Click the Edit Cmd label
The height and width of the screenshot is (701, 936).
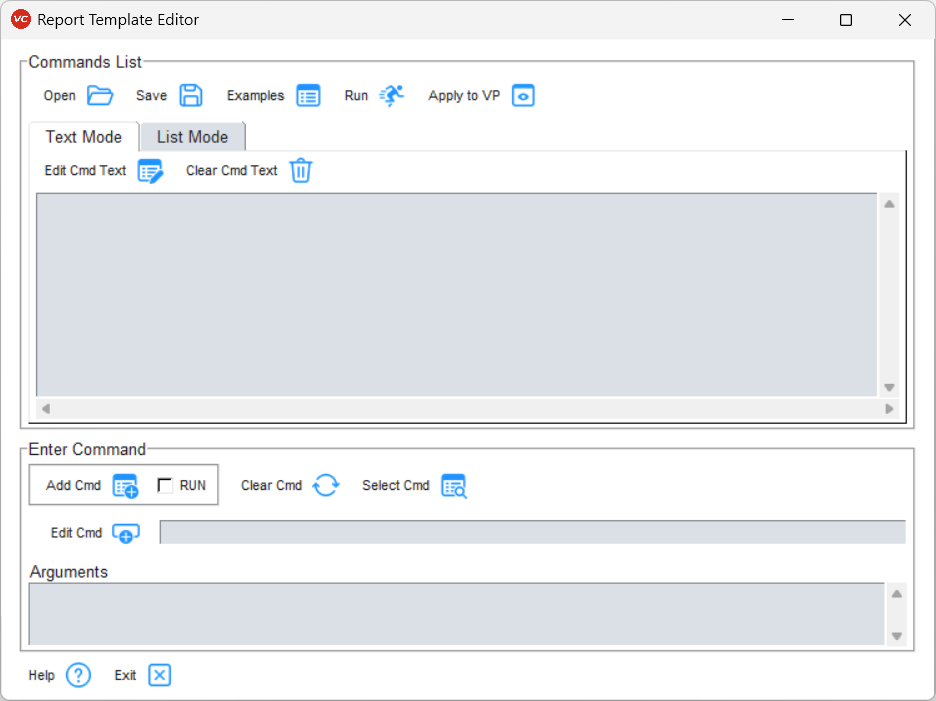pos(76,533)
